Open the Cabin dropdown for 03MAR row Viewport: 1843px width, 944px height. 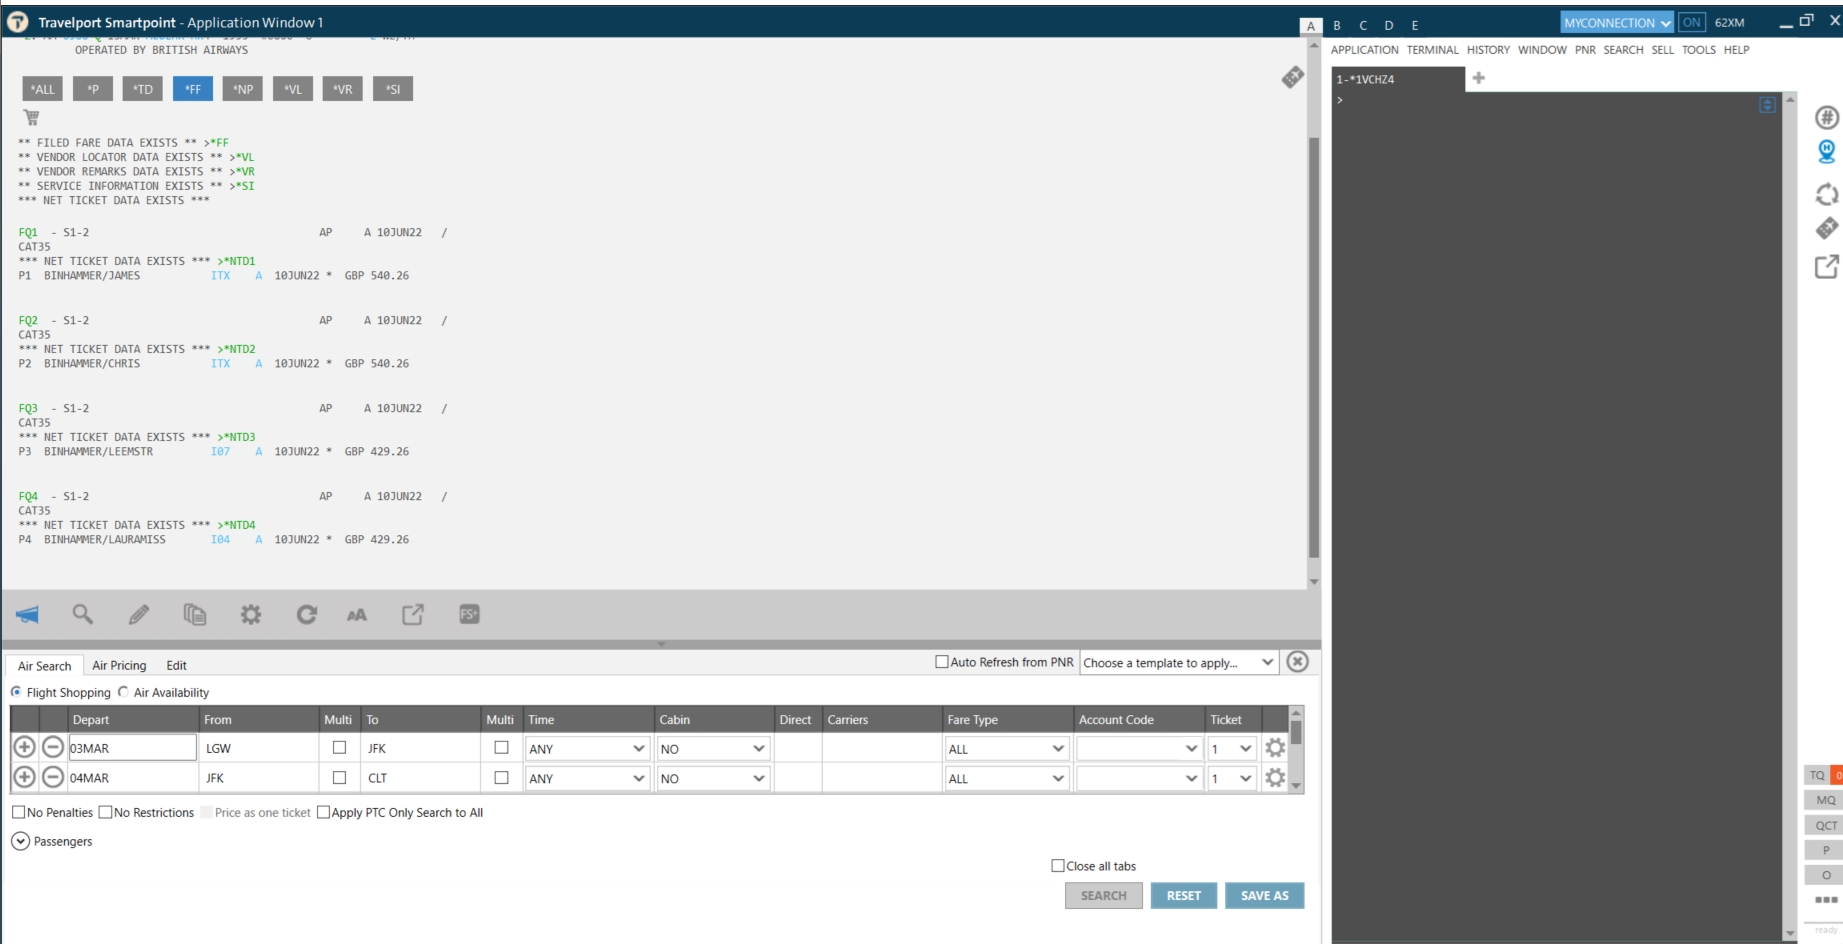coord(712,748)
